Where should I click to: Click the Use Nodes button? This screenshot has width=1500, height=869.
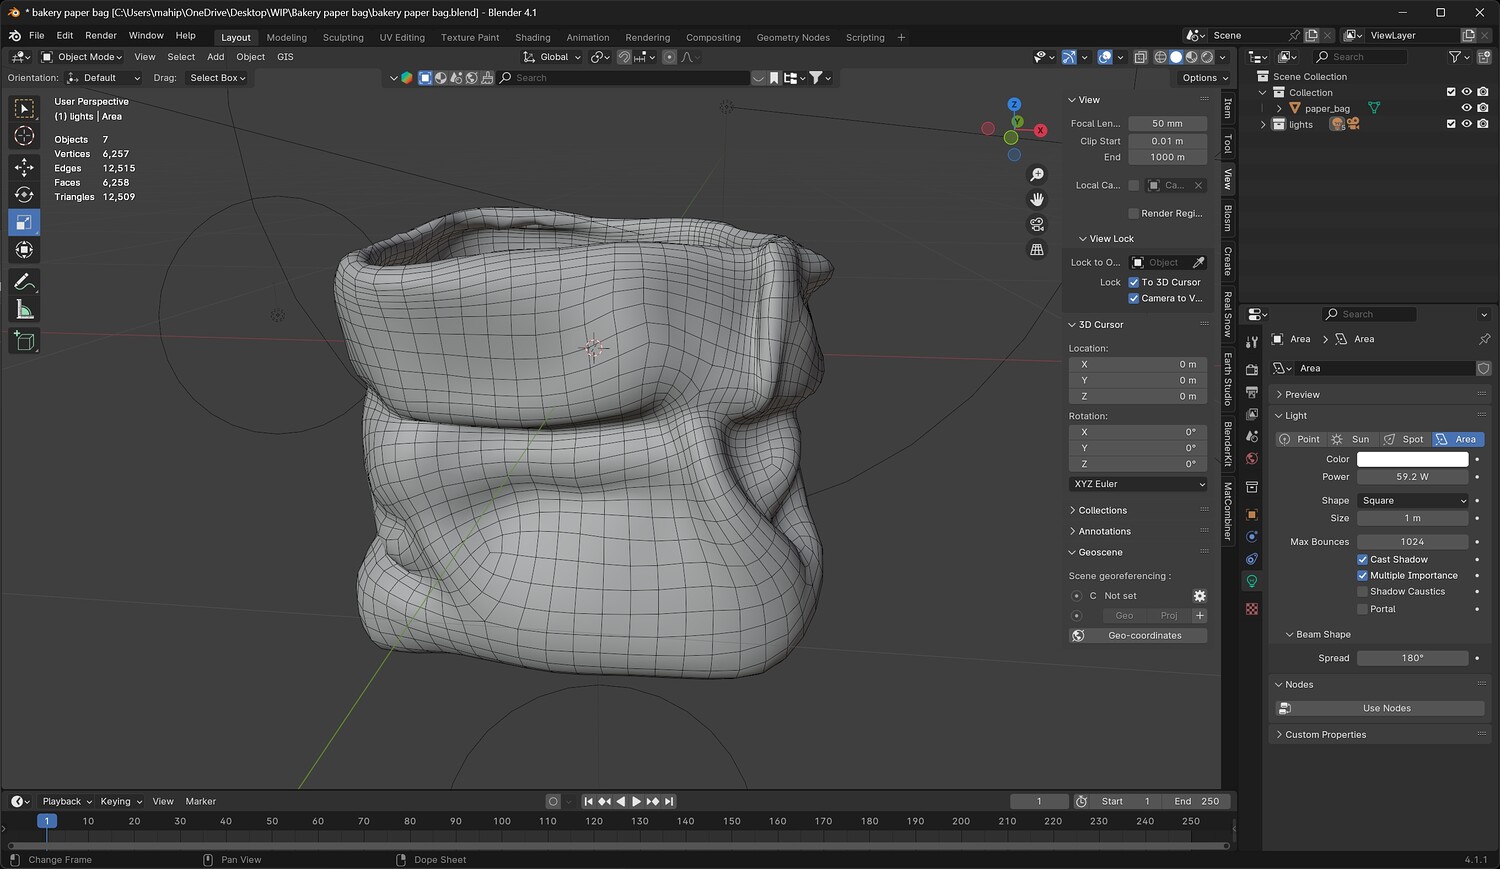coord(1386,708)
